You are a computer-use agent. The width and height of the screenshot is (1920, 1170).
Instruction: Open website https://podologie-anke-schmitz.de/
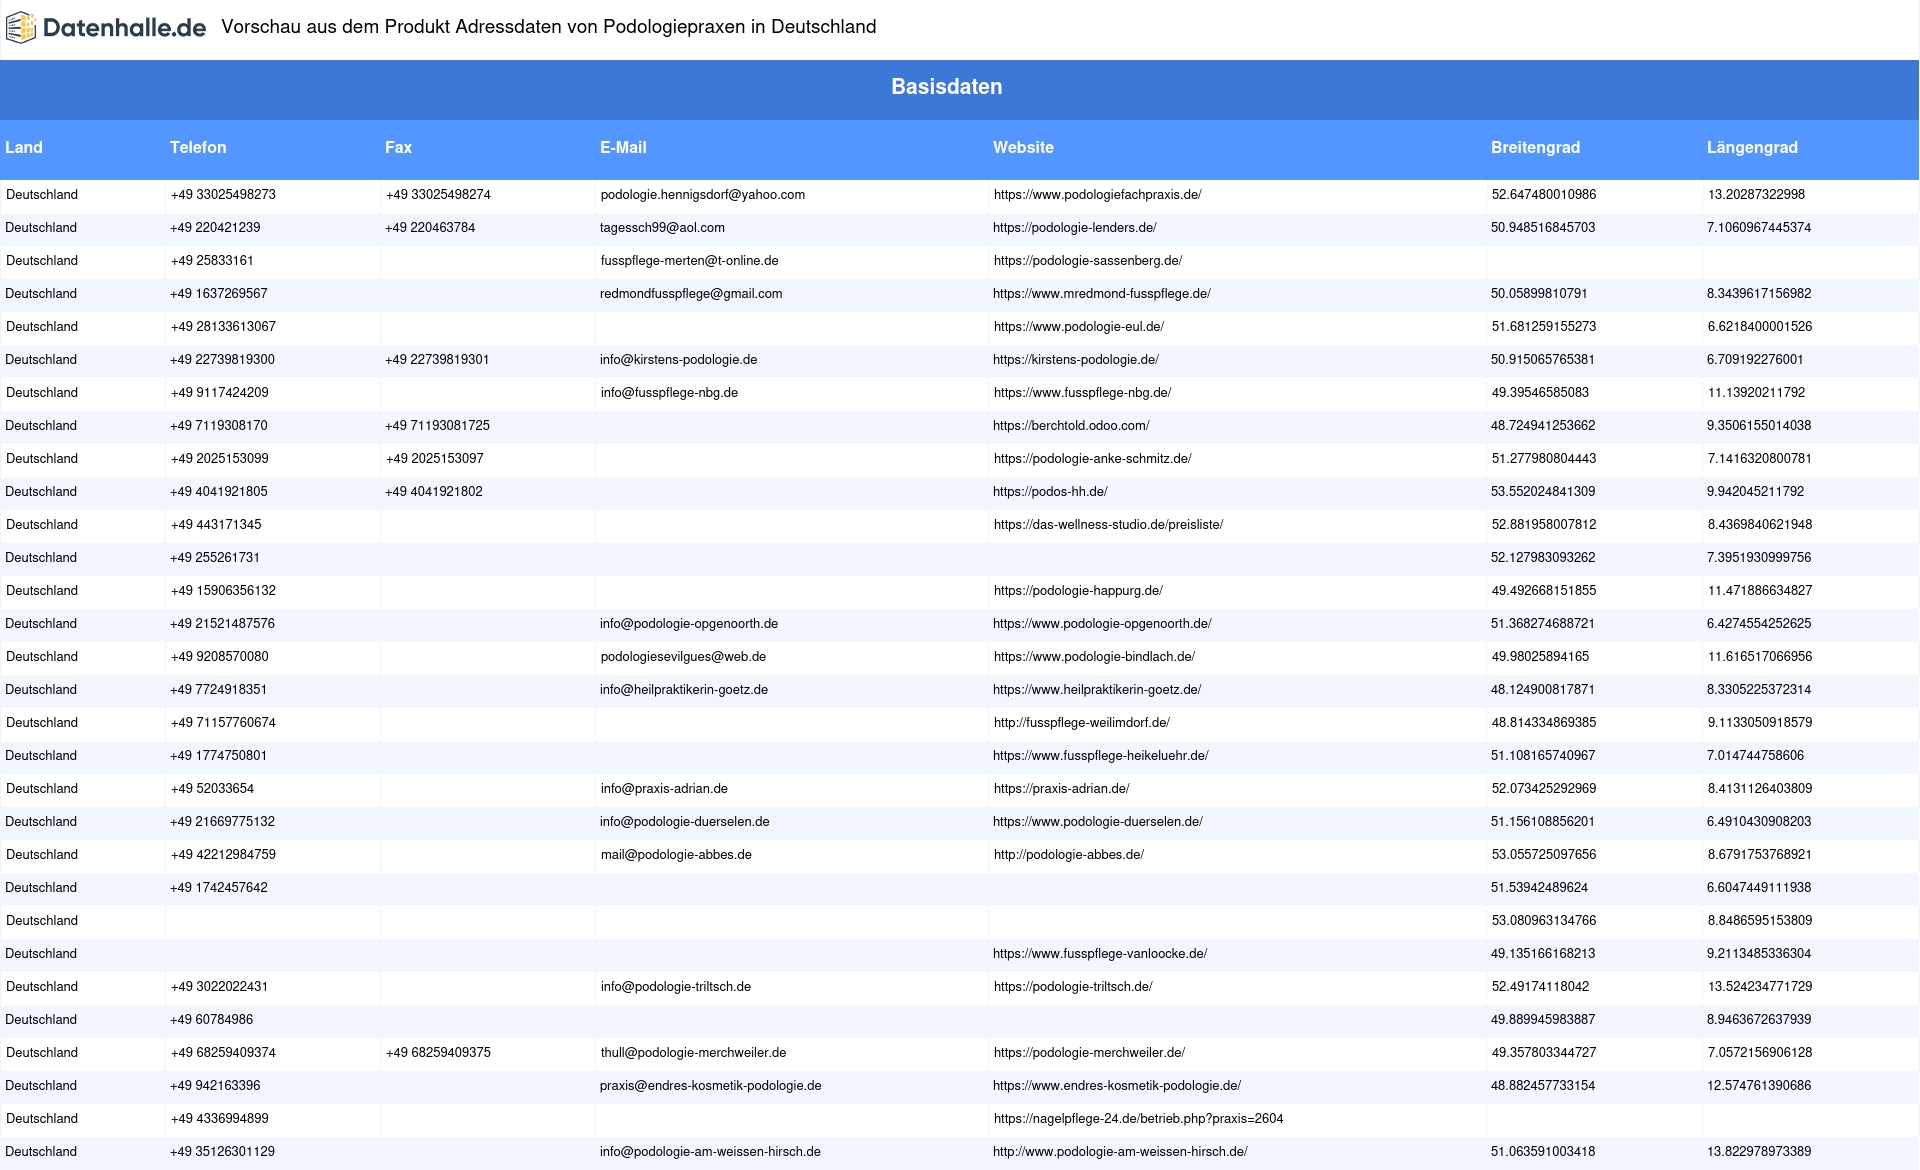pyautogui.click(x=1092, y=459)
